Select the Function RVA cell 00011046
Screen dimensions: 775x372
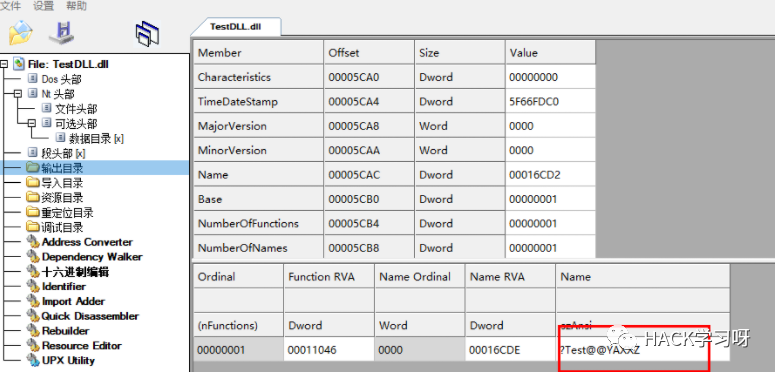pos(329,350)
